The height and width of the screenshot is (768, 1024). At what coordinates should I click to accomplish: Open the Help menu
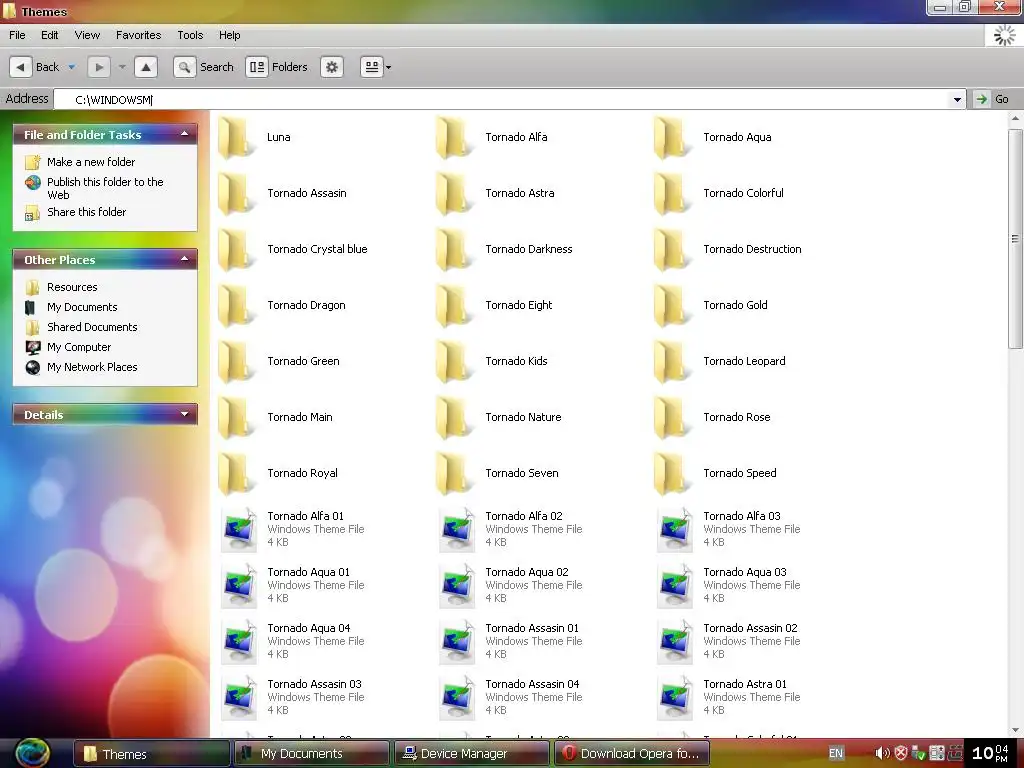[x=229, y=35]
